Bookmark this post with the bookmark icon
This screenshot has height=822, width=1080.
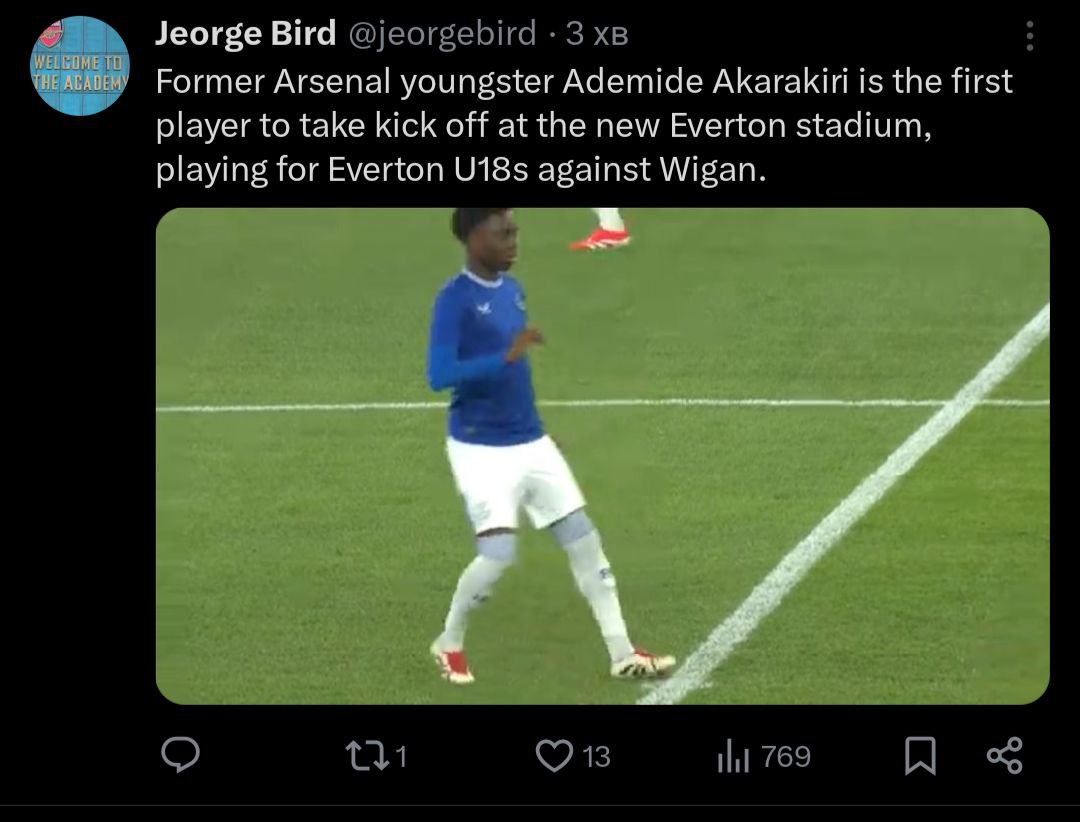919,756
